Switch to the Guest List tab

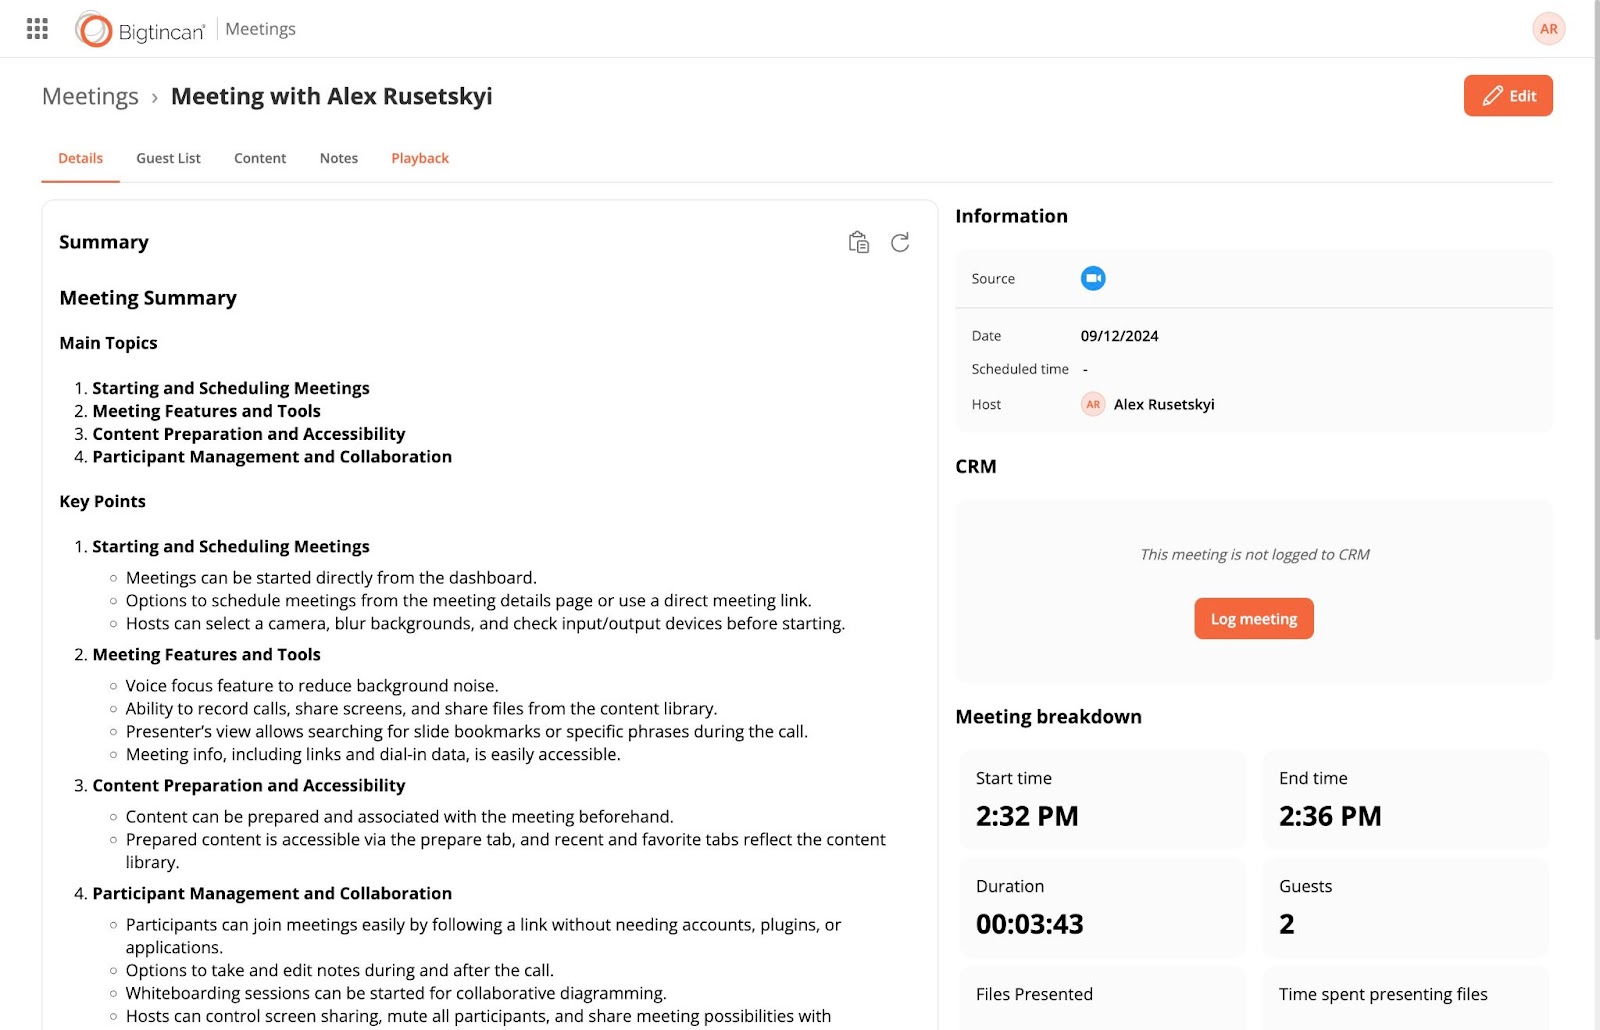point(168,158)
